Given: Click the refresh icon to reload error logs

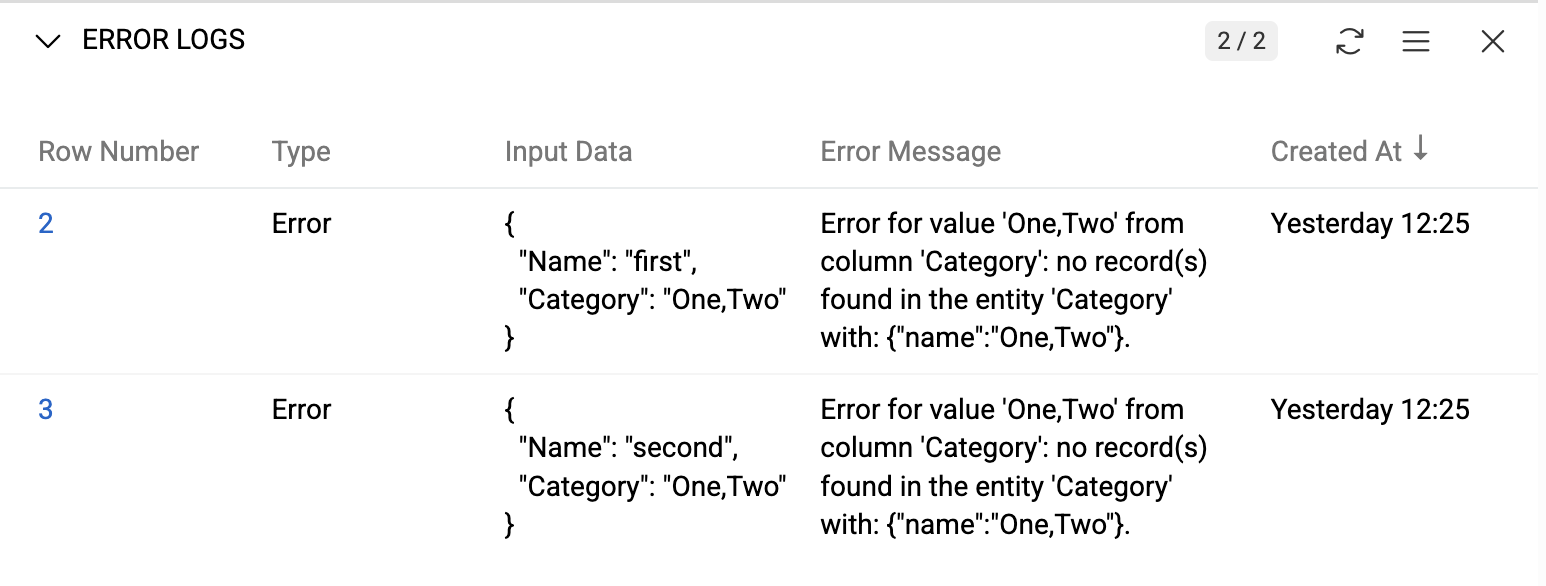Looking at the screenshot, I should pyautogui.click(x=1349, y=41).
